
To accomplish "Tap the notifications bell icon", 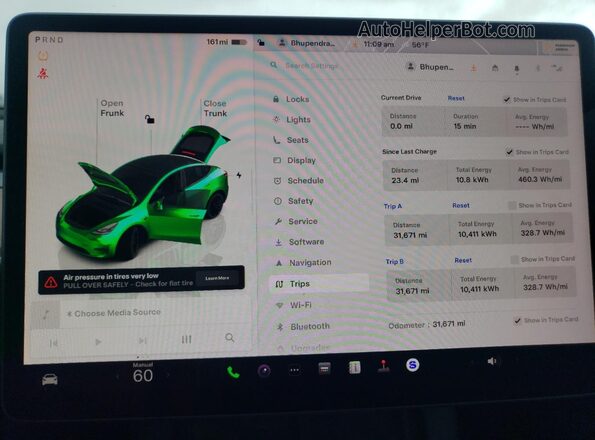I will pos(516,69).
